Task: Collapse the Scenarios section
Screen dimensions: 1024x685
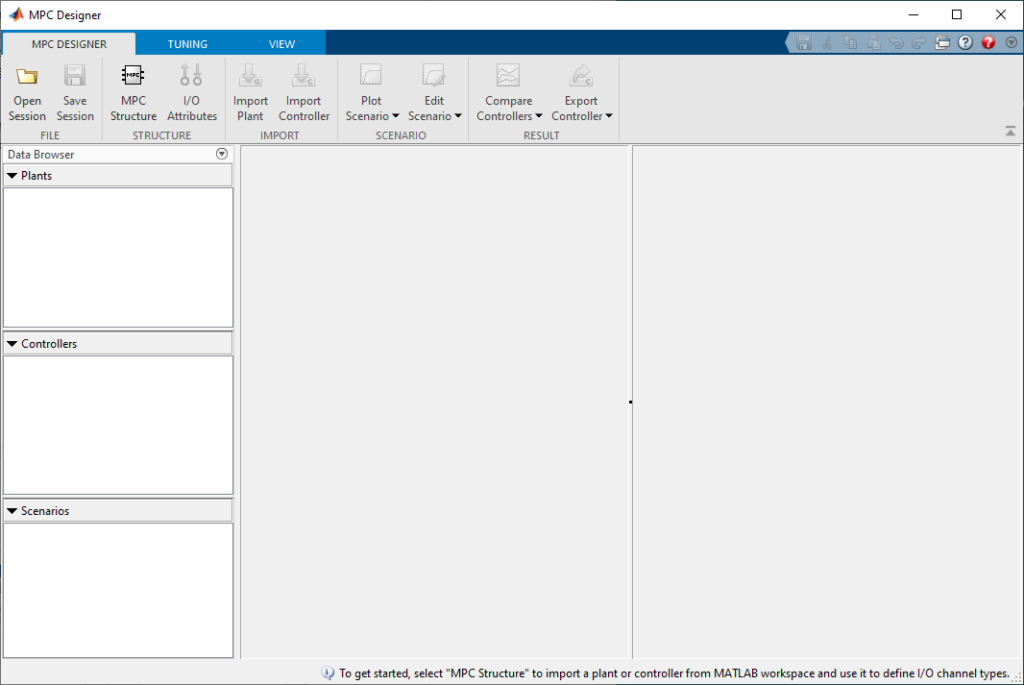Action: [x=12, y=511]
